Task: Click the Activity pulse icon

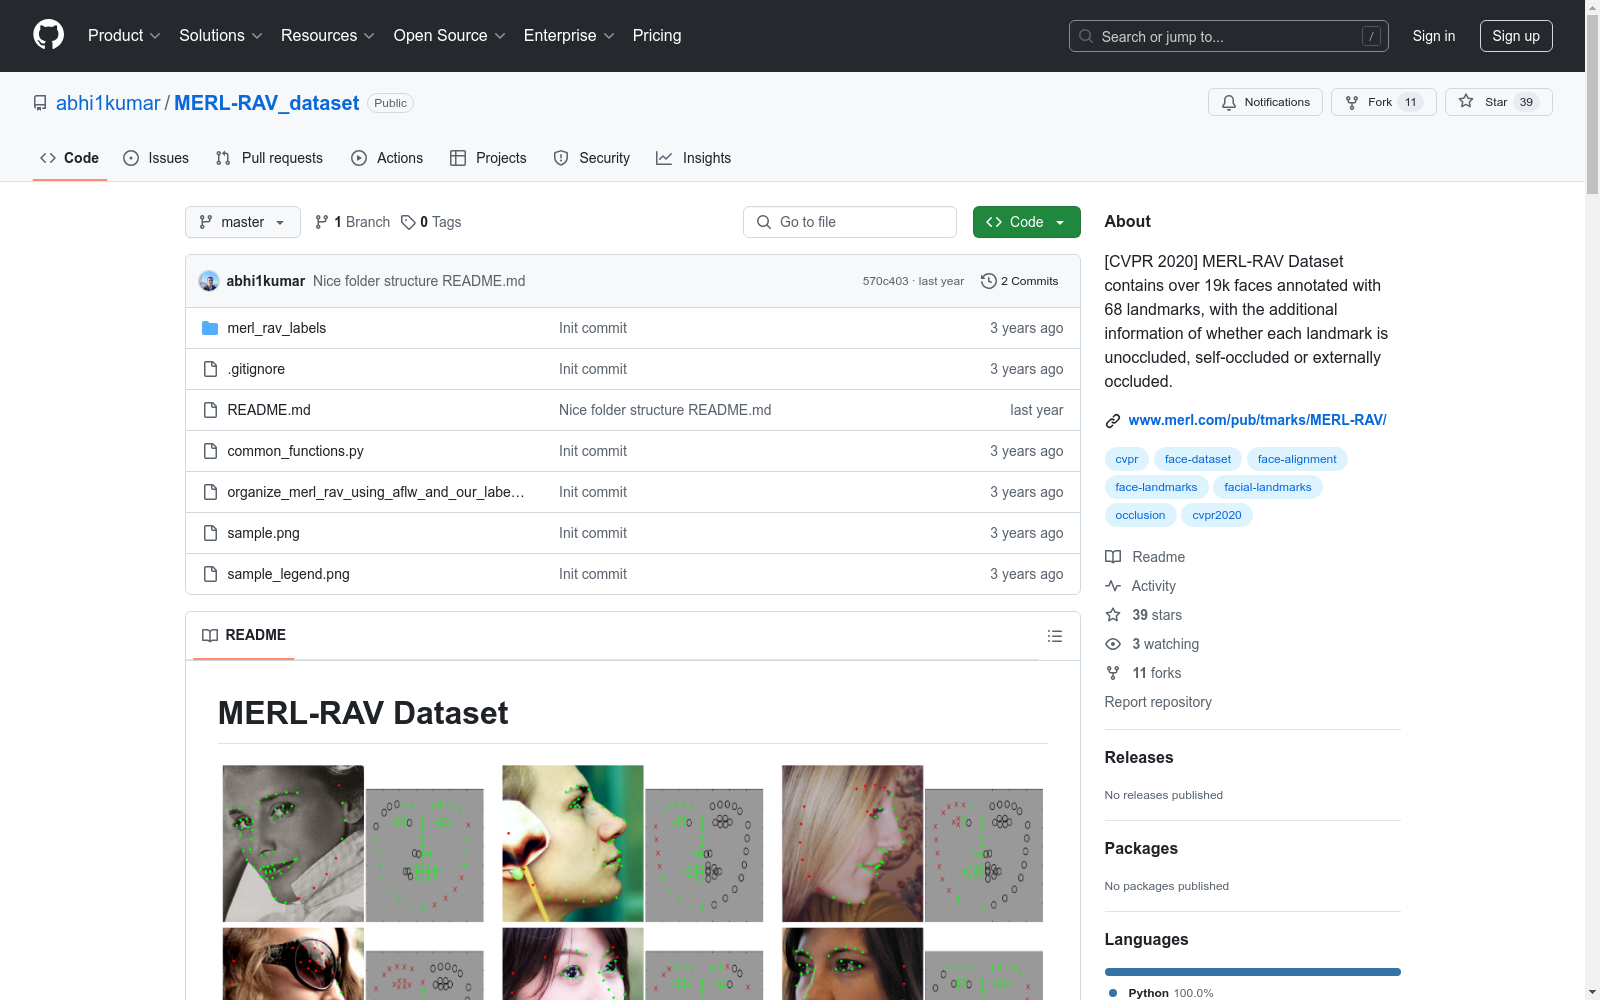Action: point(1113,586)
